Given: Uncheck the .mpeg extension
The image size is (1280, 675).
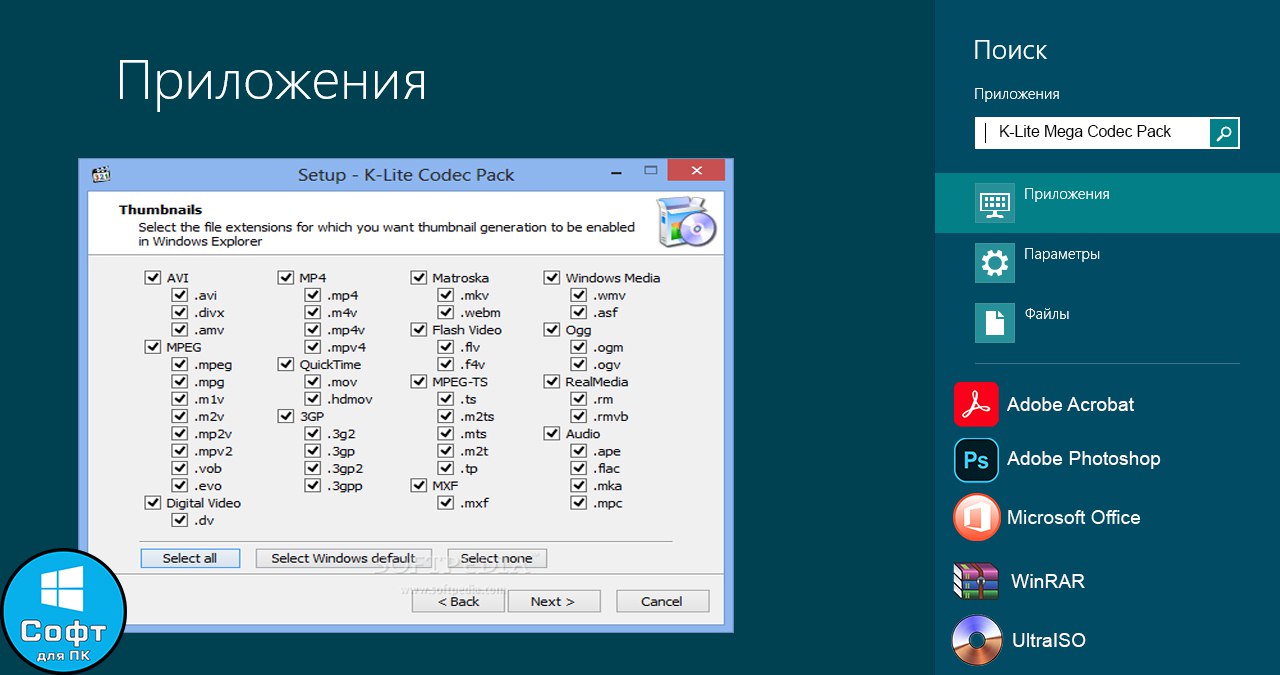Looking at the screenshot, I should point(179,364).
